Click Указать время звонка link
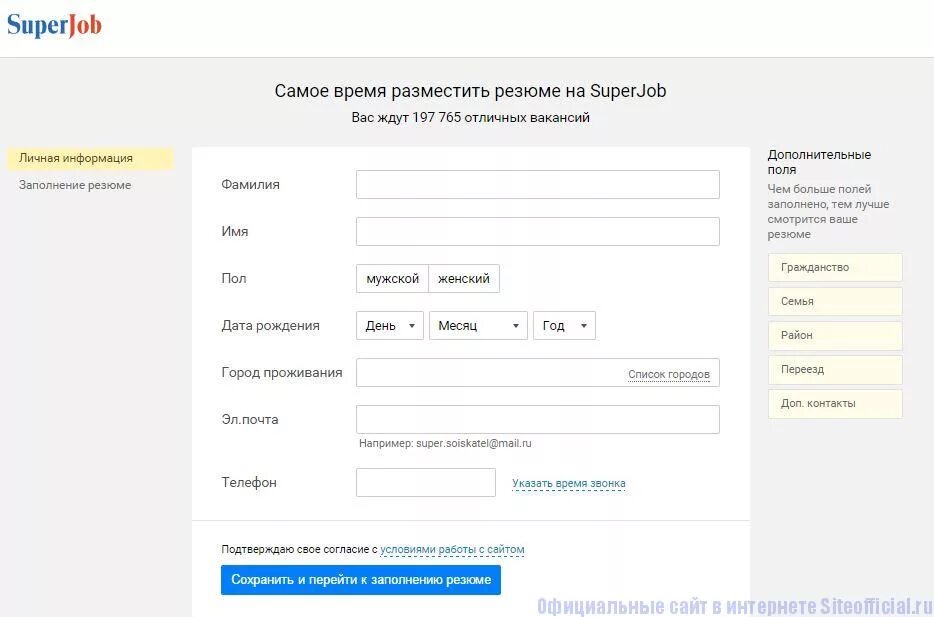The image size is (934, 617). pos(568,483)
